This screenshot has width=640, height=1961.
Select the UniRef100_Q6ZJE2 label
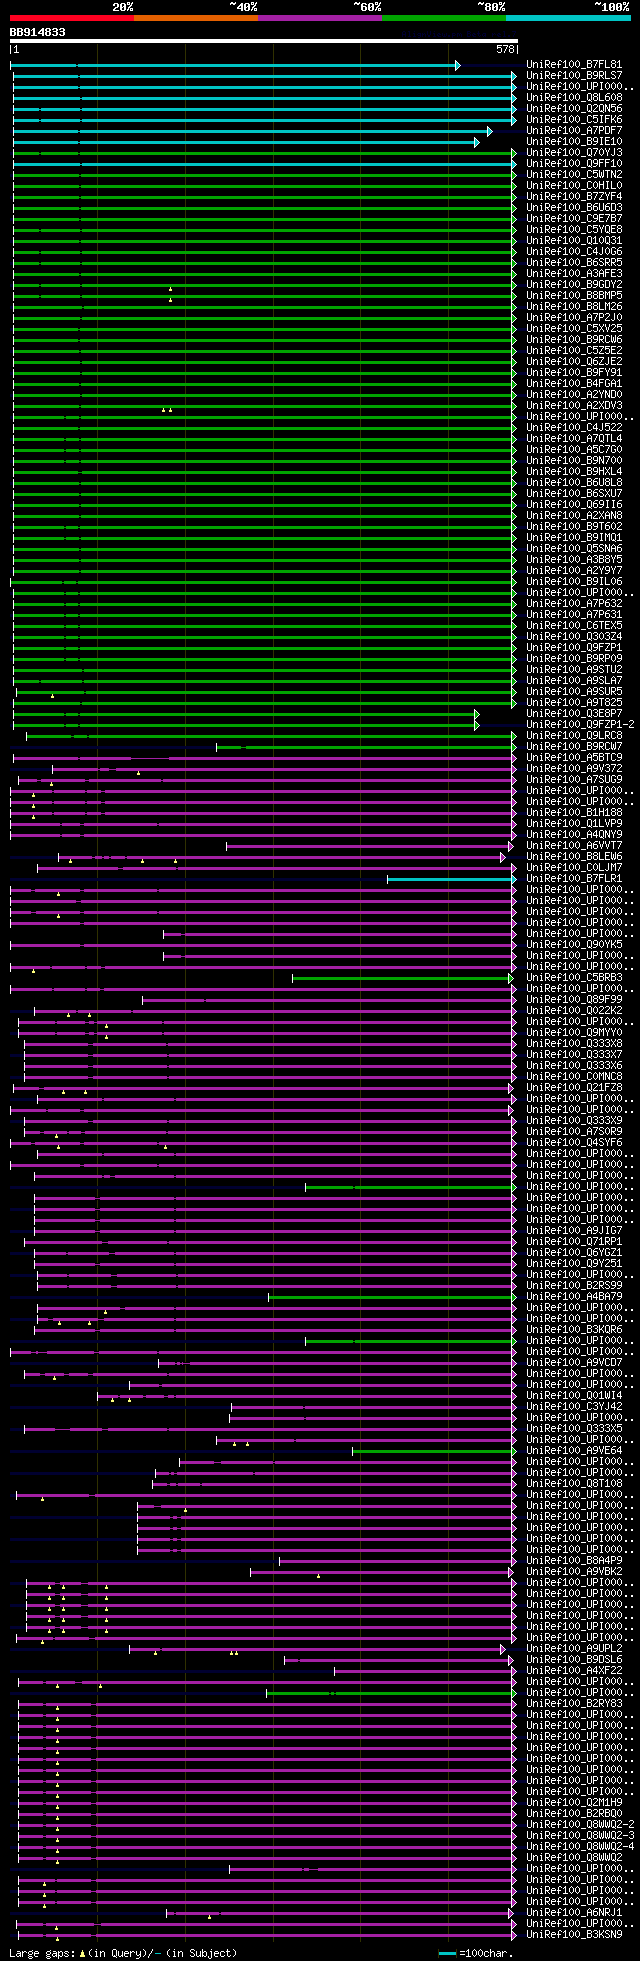574,362
